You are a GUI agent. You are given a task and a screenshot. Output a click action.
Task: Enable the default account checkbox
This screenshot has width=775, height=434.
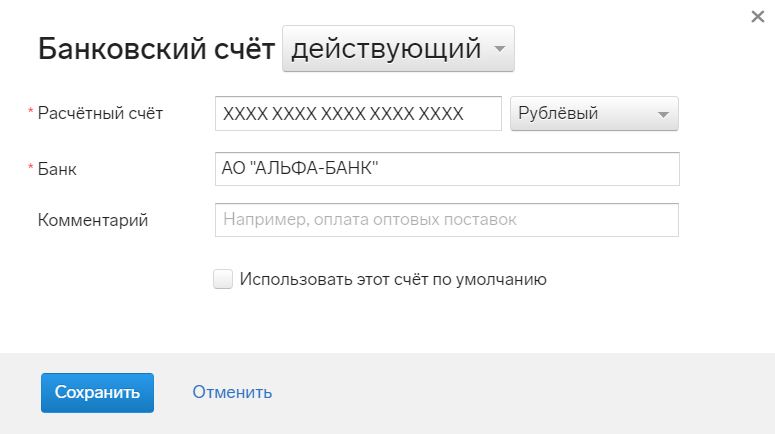[x=223, y=279]
